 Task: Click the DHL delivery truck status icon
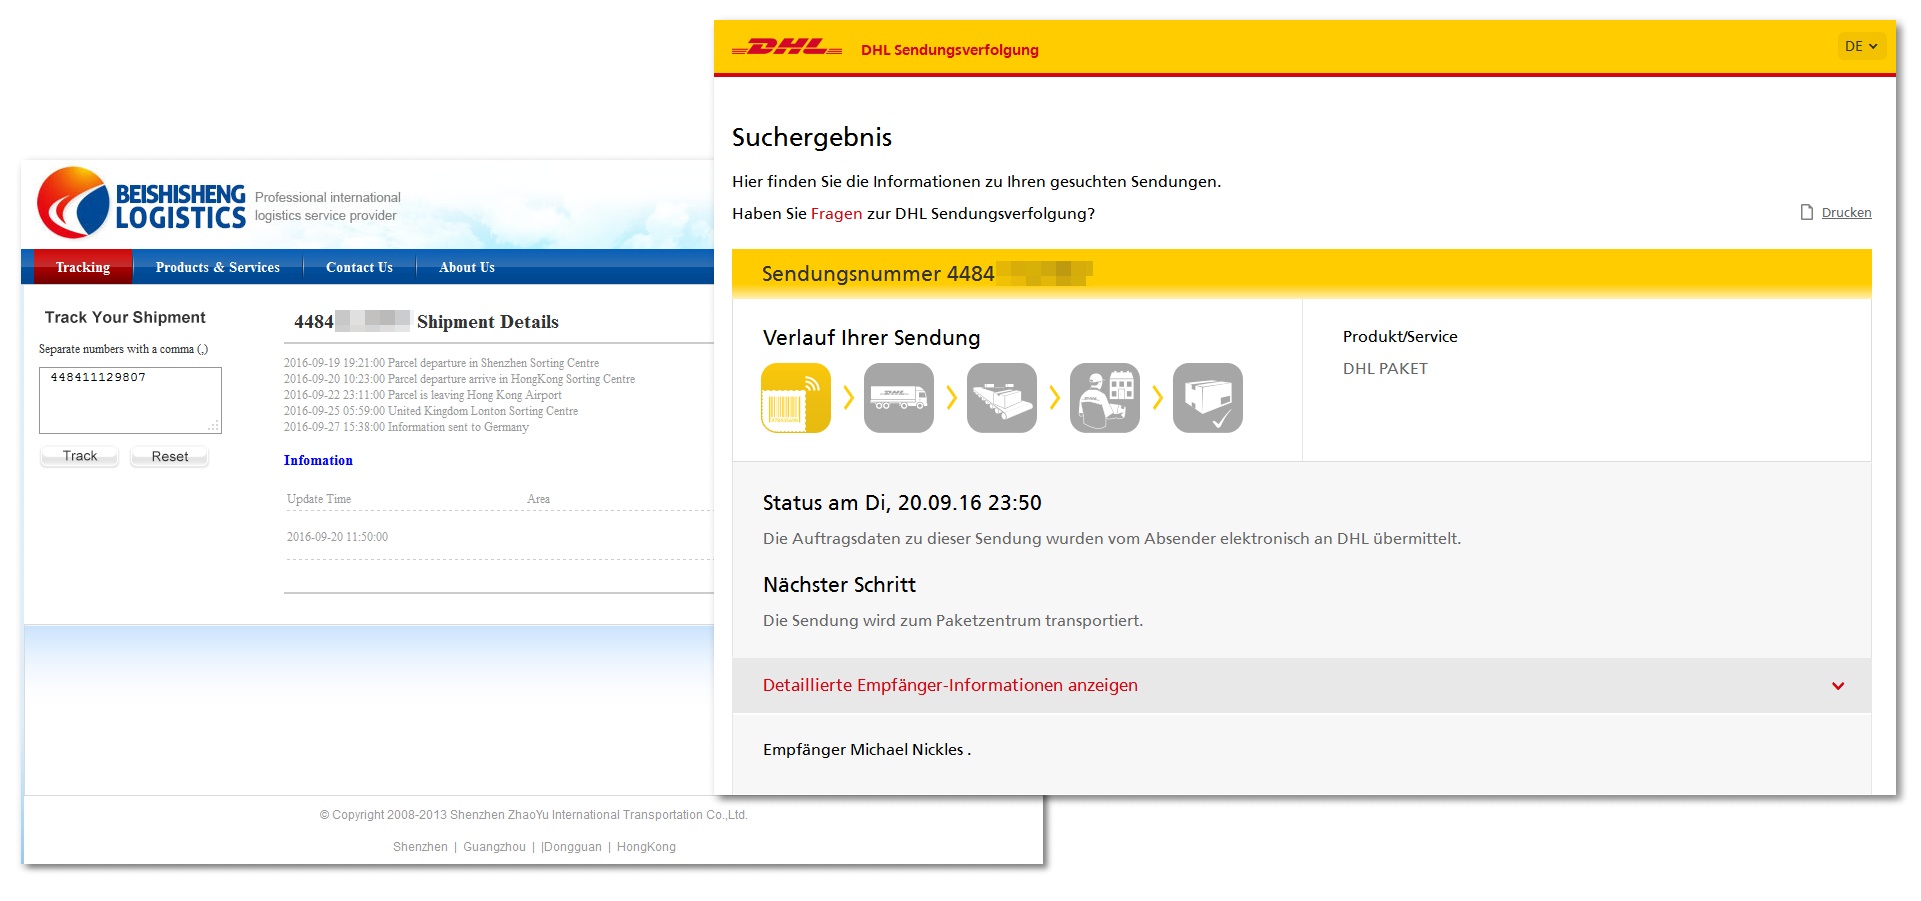coord(898,398)
